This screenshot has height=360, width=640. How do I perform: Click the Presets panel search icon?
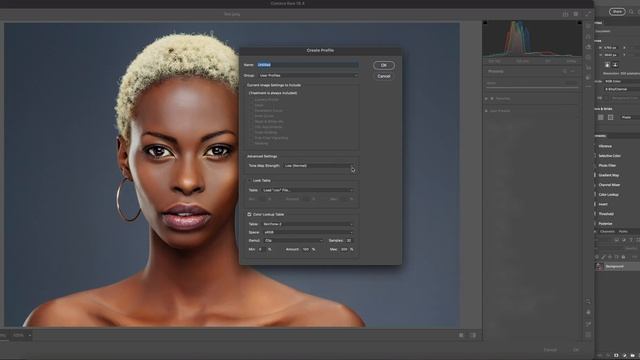tap(564, 71)
